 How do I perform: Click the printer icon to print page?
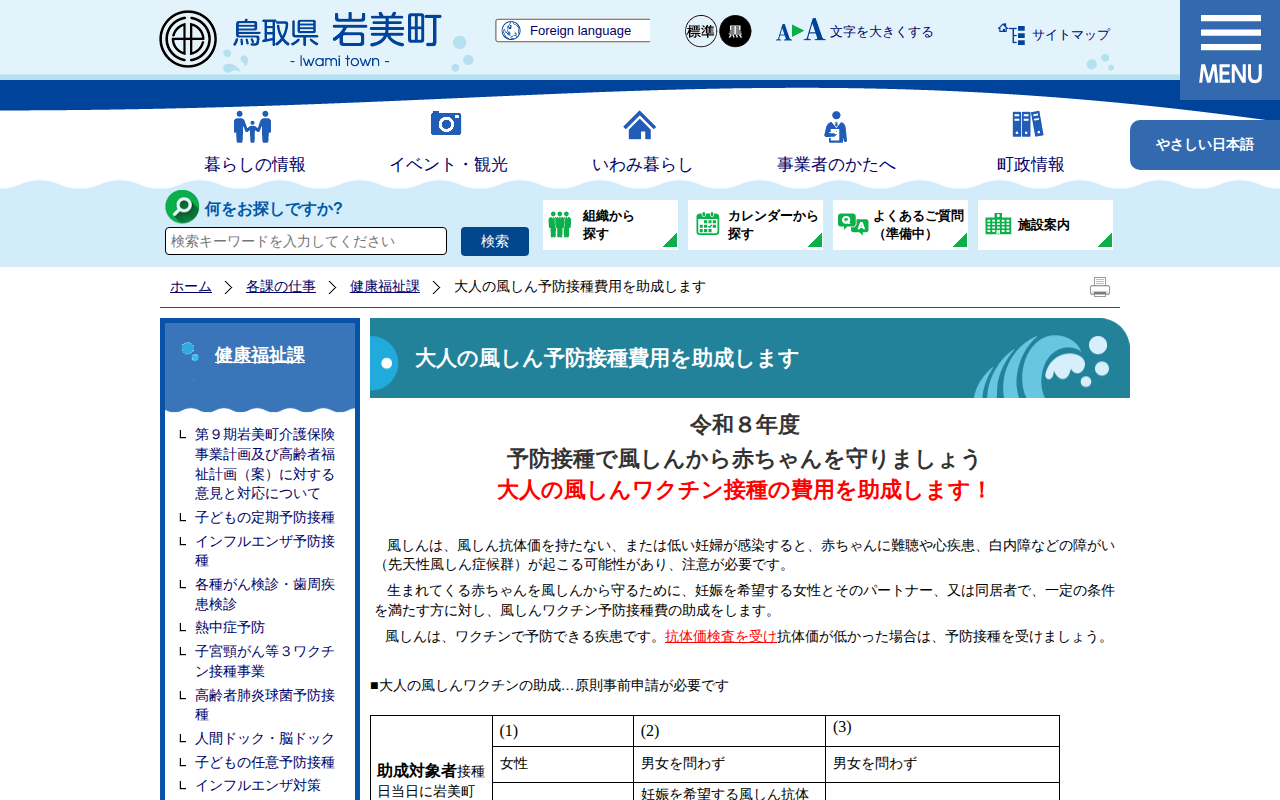tap(1100, 287)
